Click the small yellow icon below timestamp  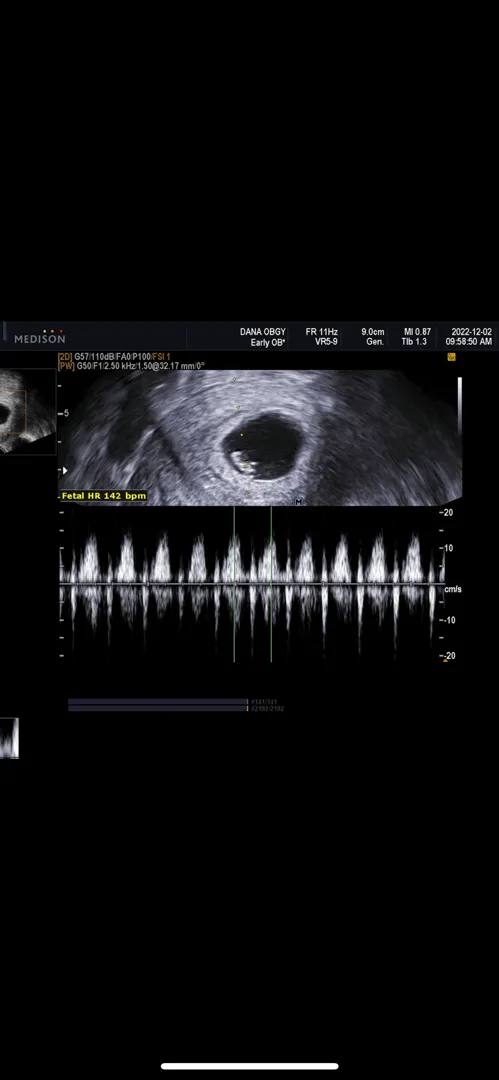[x=451, y=357]
